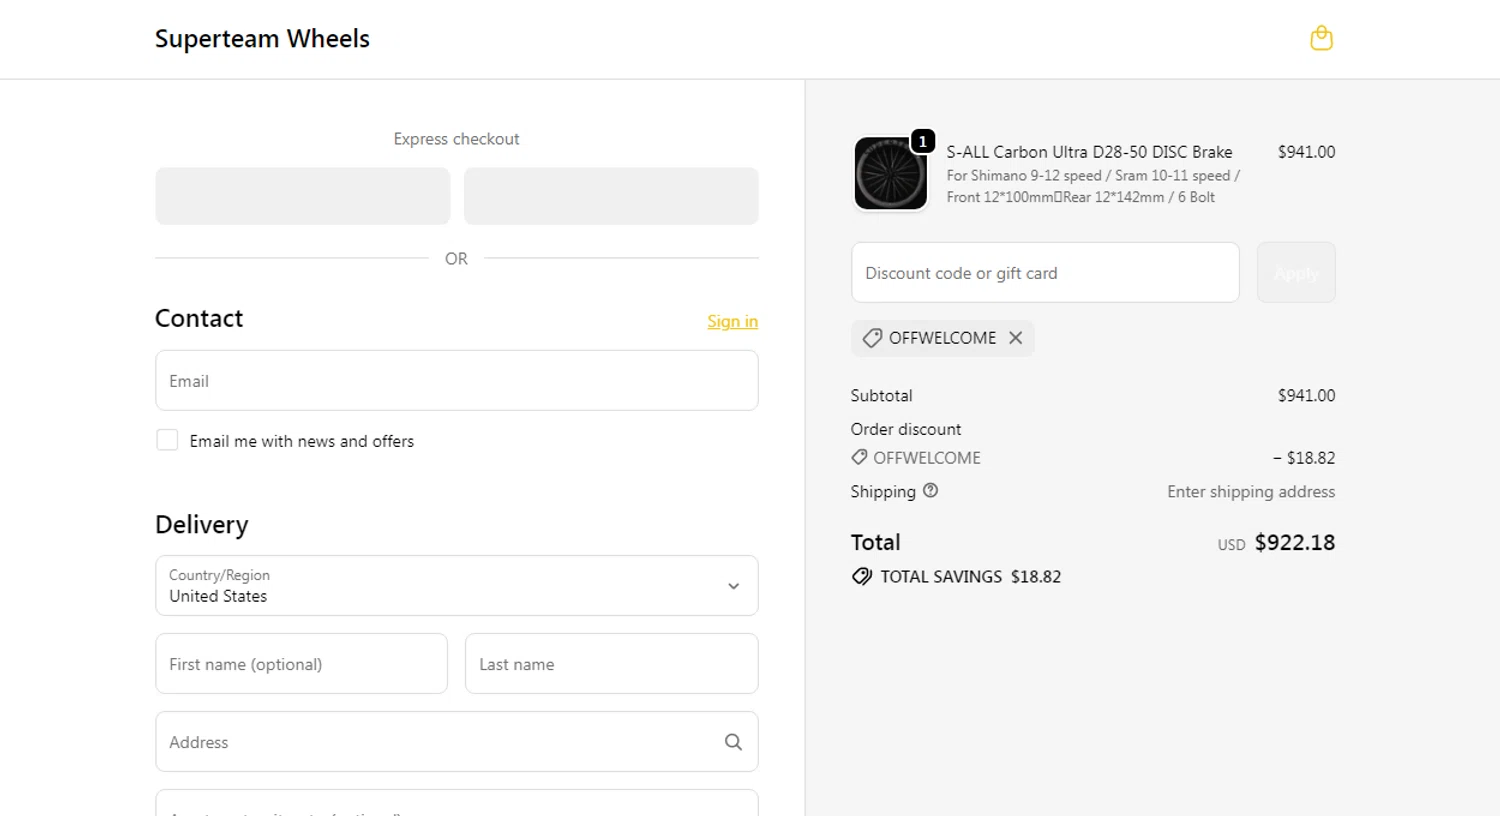Viewport: 1500px width, 816px height.
Task: Click the OFFWELCOME tag chip icon
Action: 872,338
